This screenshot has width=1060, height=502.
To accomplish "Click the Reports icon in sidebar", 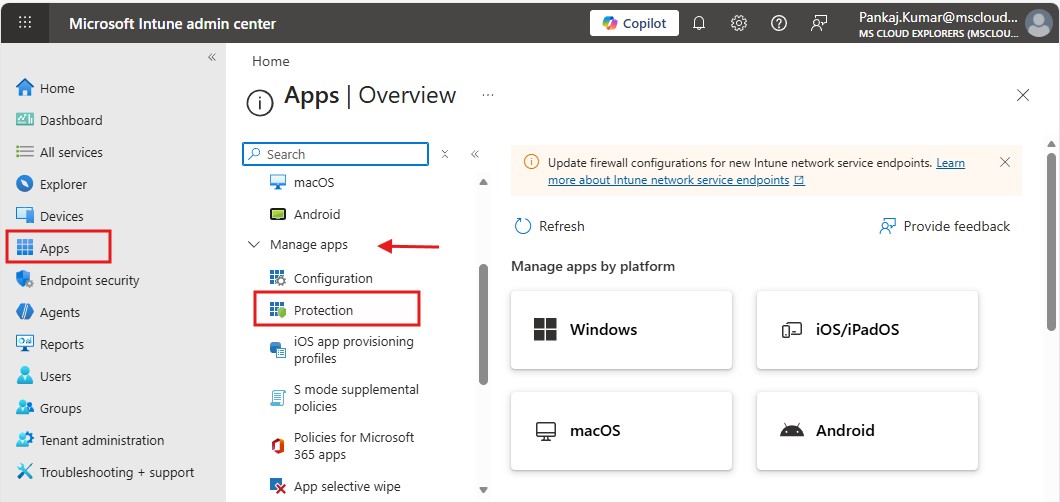I will (24, 344).
